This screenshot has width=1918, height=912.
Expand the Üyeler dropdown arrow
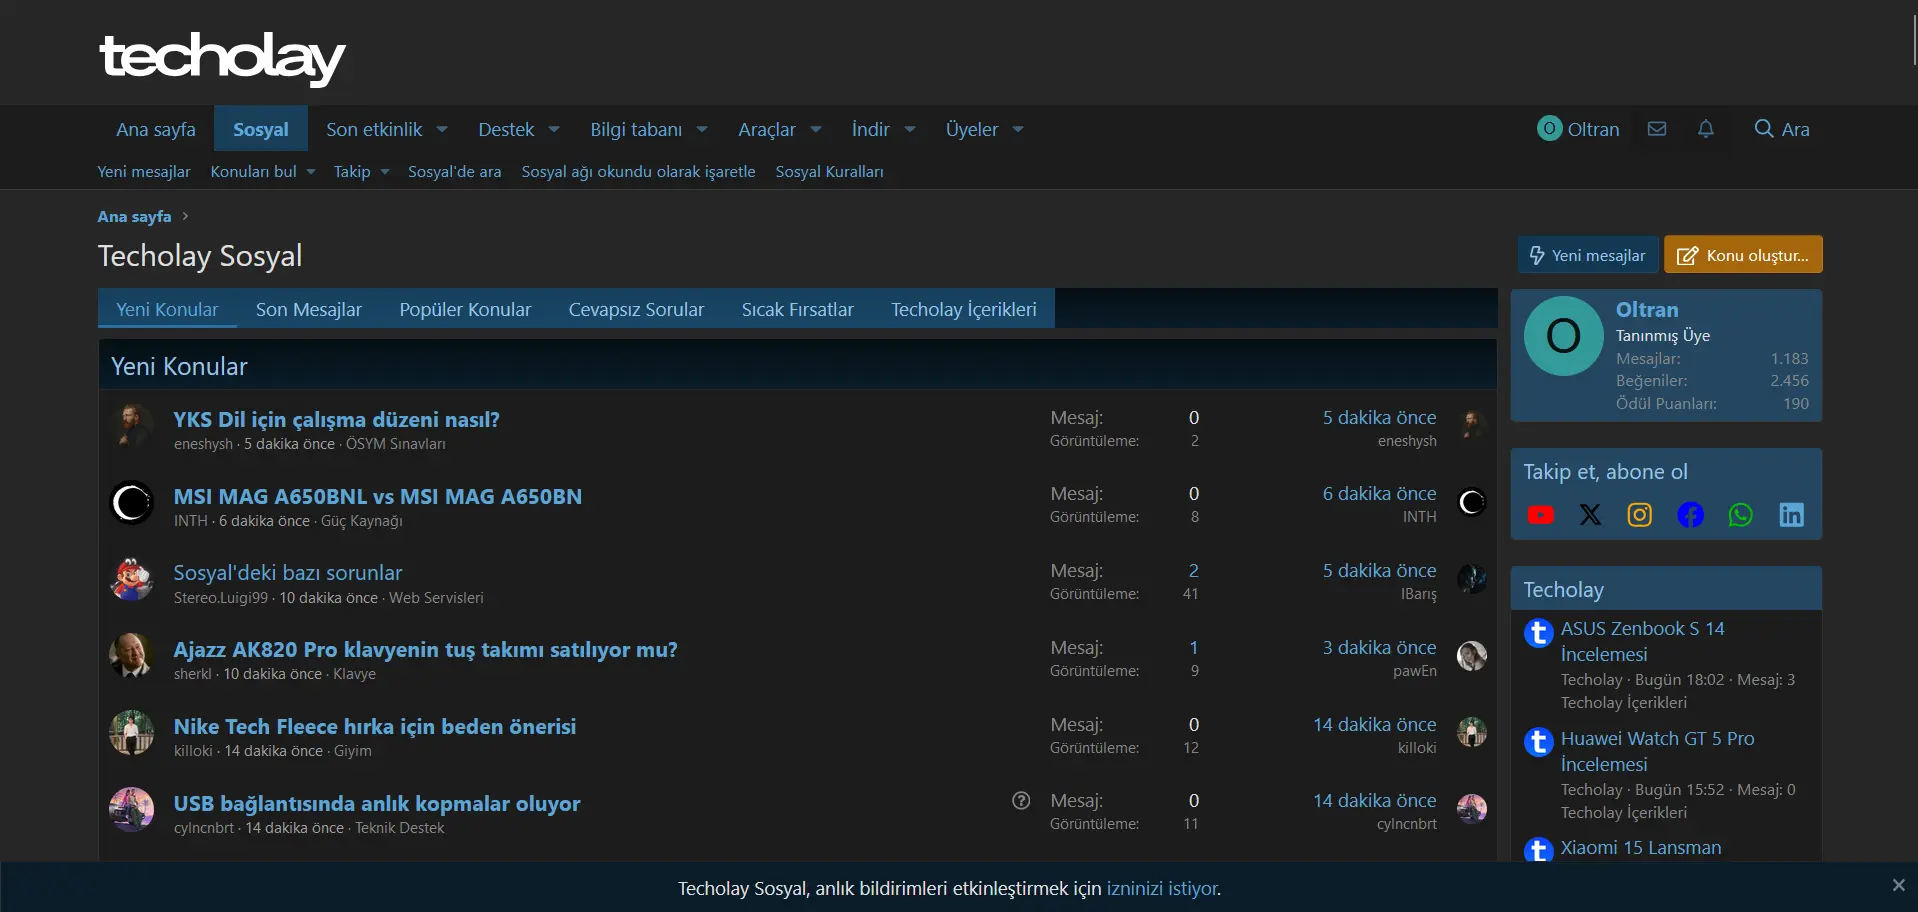pos(1018,130)
